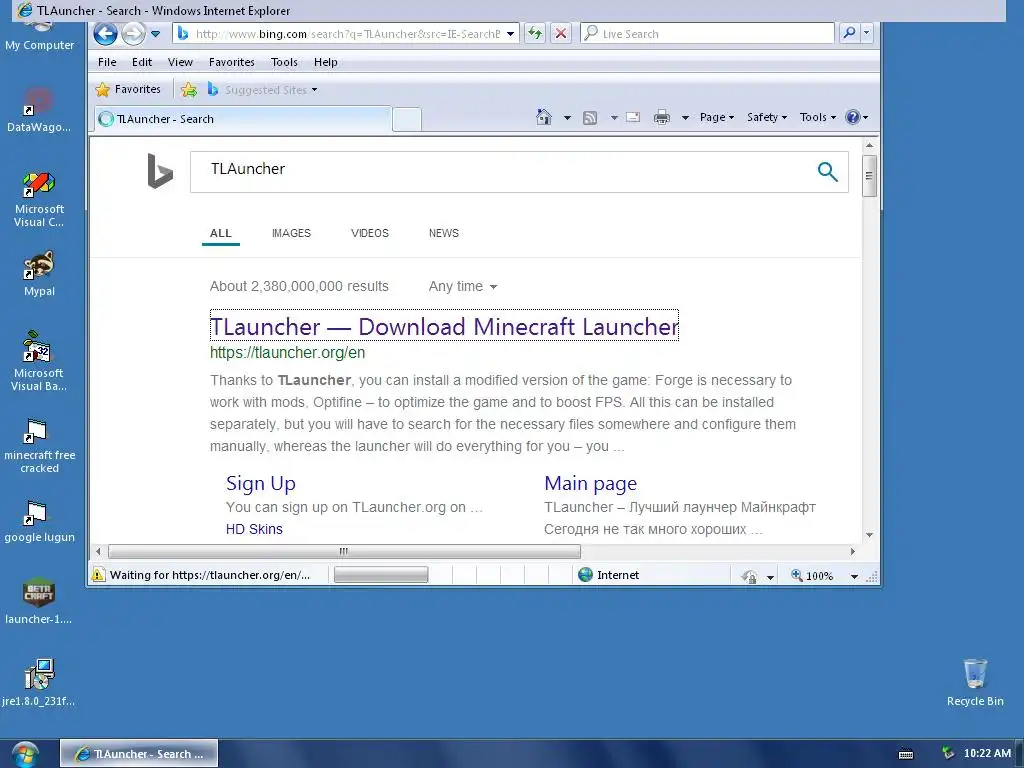
Task: Open the Tools command bar menu
Action: (x=818, y=118)
